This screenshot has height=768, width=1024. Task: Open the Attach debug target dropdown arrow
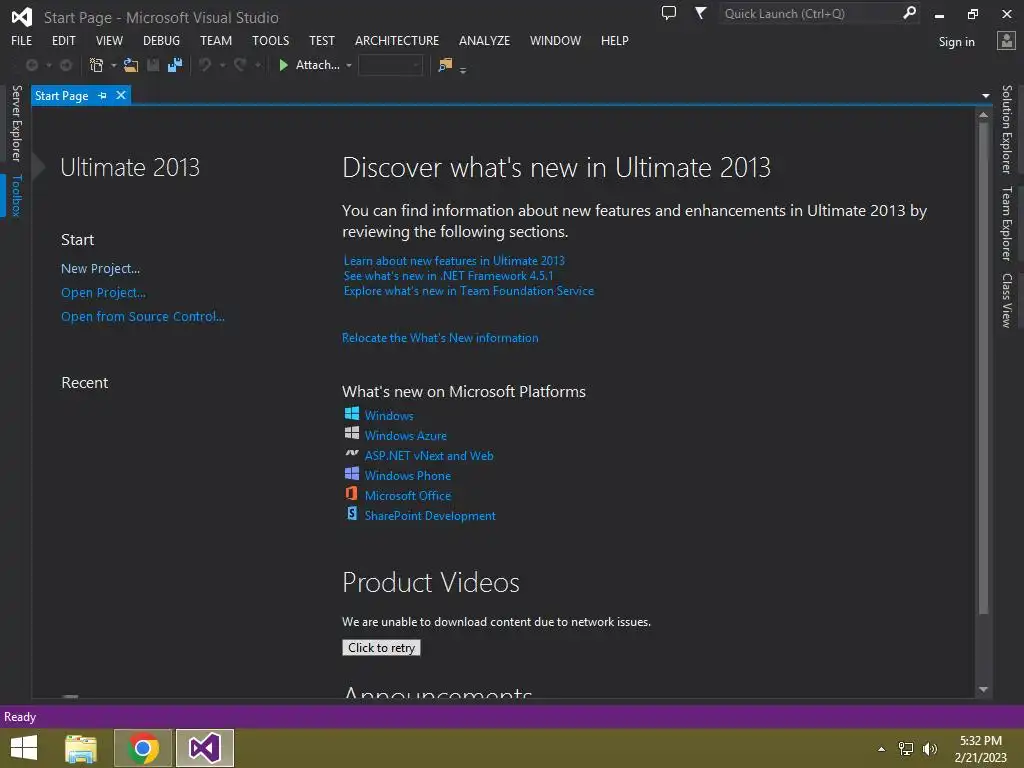tap(349, 65)
